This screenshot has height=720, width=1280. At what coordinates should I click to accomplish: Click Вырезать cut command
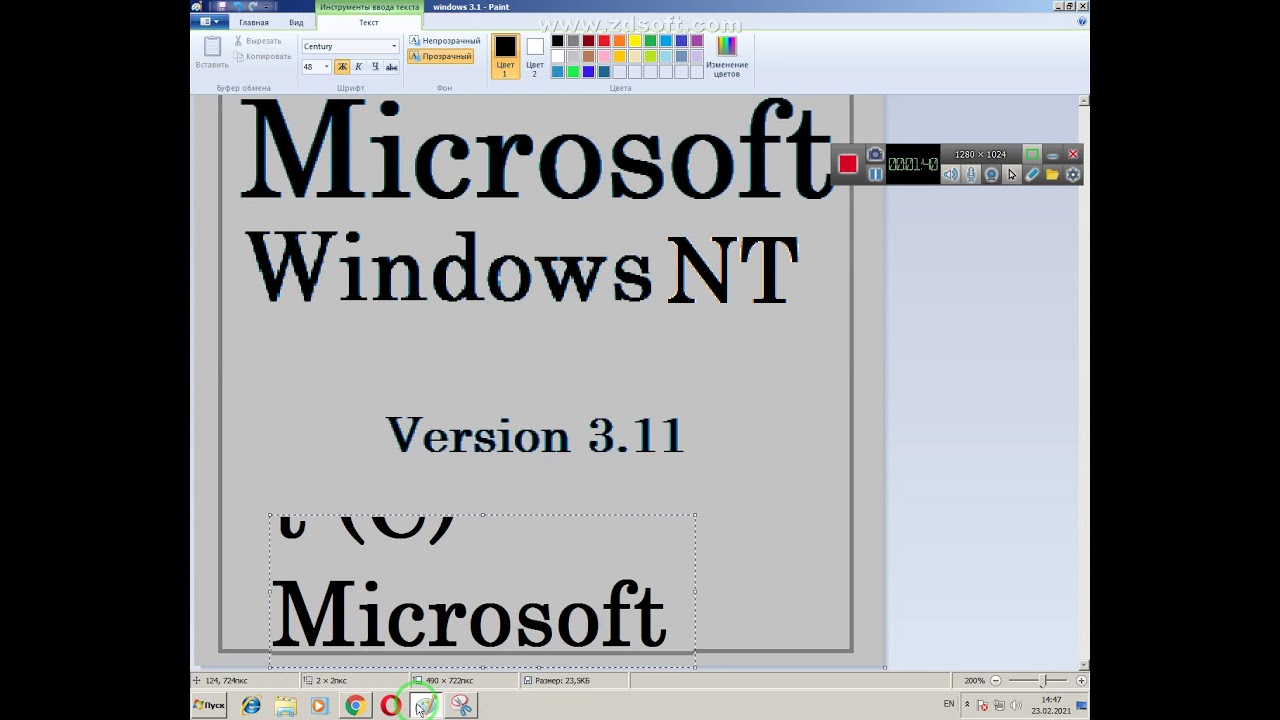point(258,41)
